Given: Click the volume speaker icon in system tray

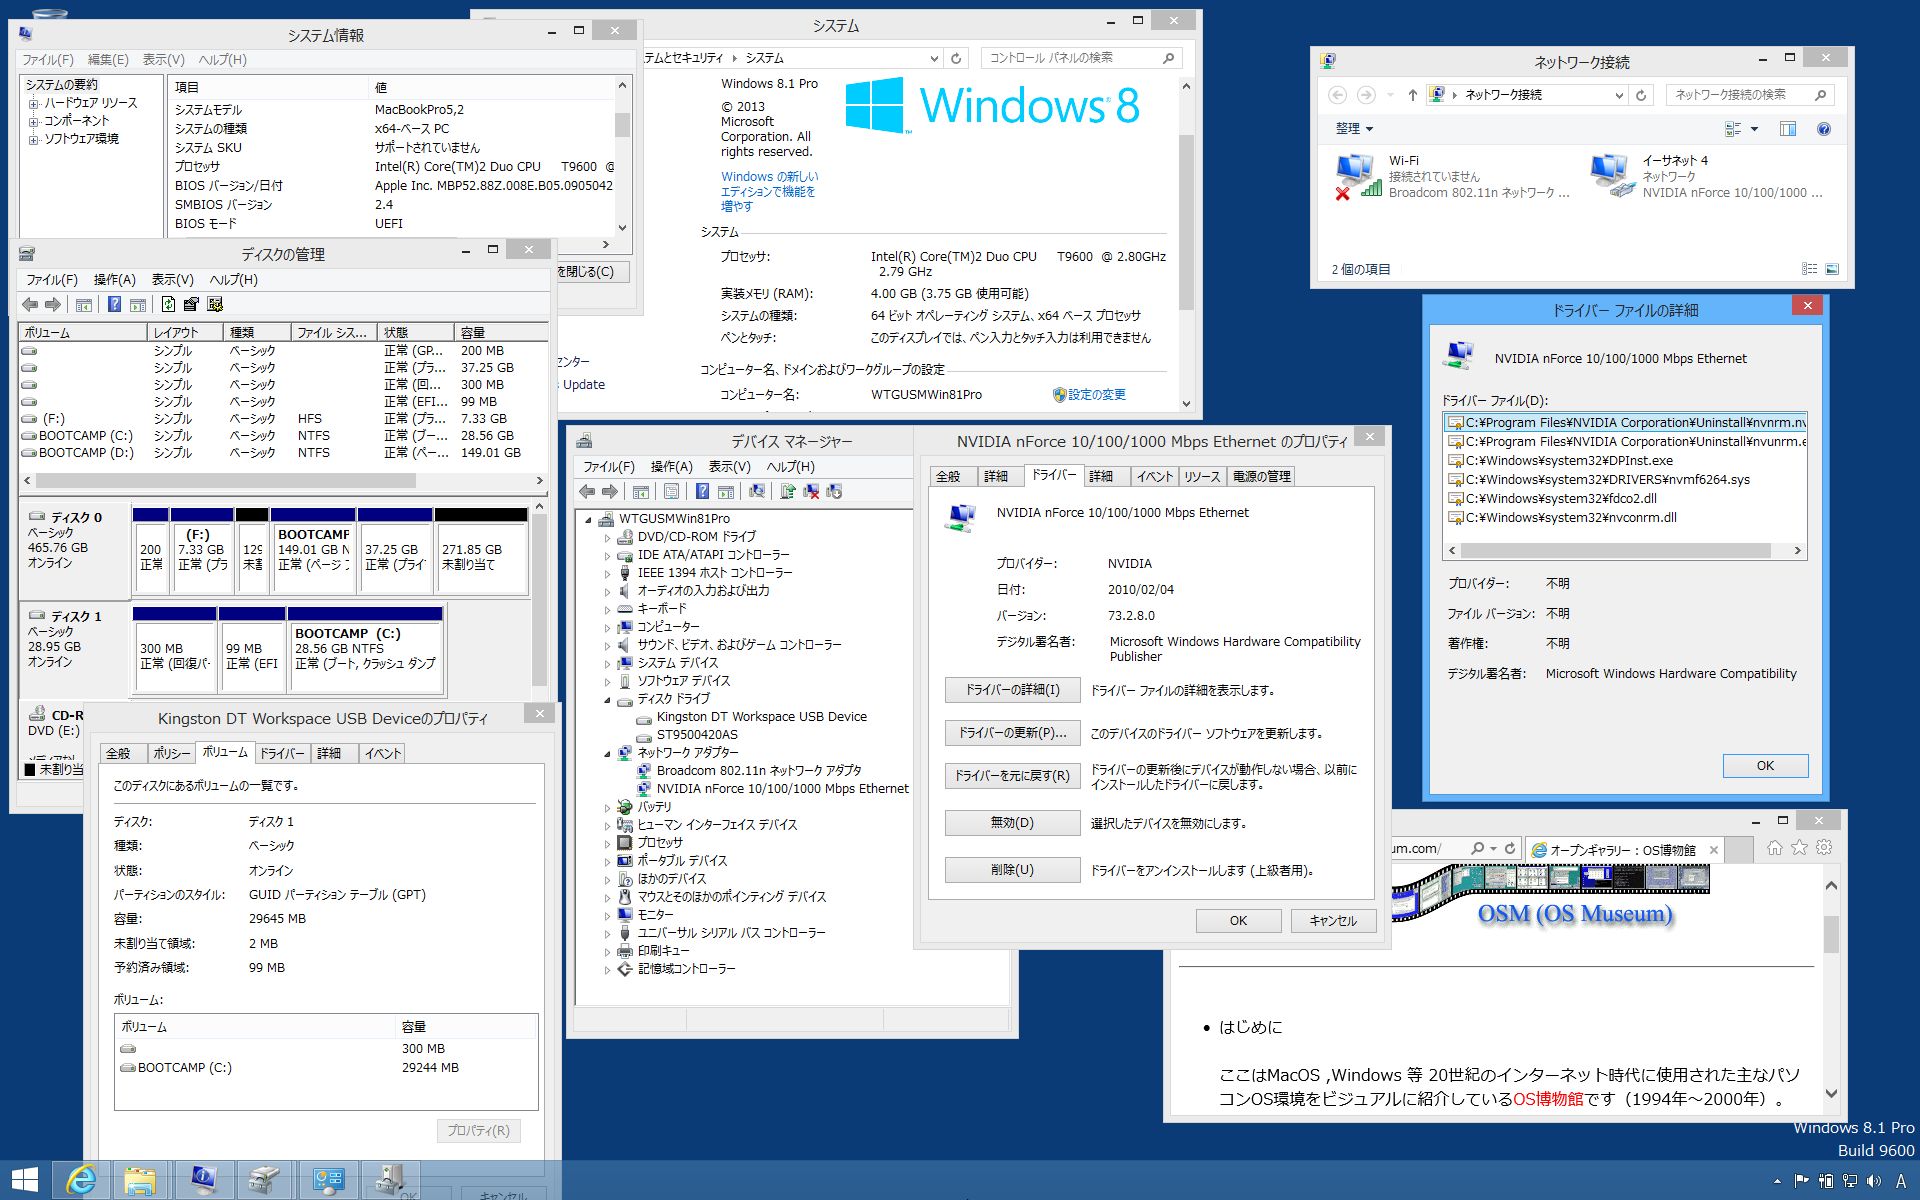Looking at the screenshot, I should pyautogui.click(x=1874, y=1181).
